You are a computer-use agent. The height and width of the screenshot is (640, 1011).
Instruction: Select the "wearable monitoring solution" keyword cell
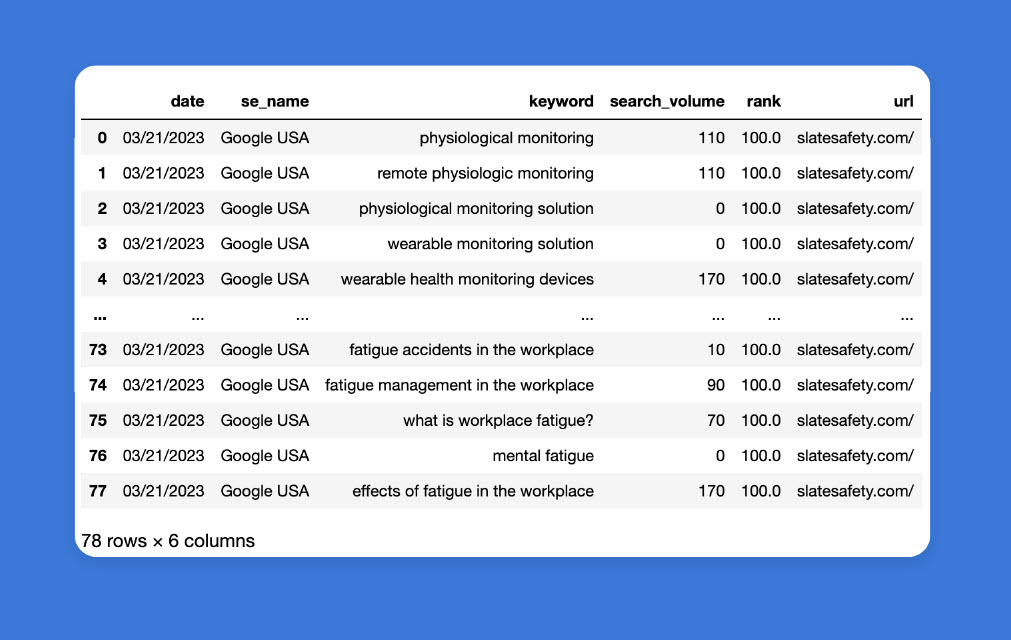coord(490,244)
